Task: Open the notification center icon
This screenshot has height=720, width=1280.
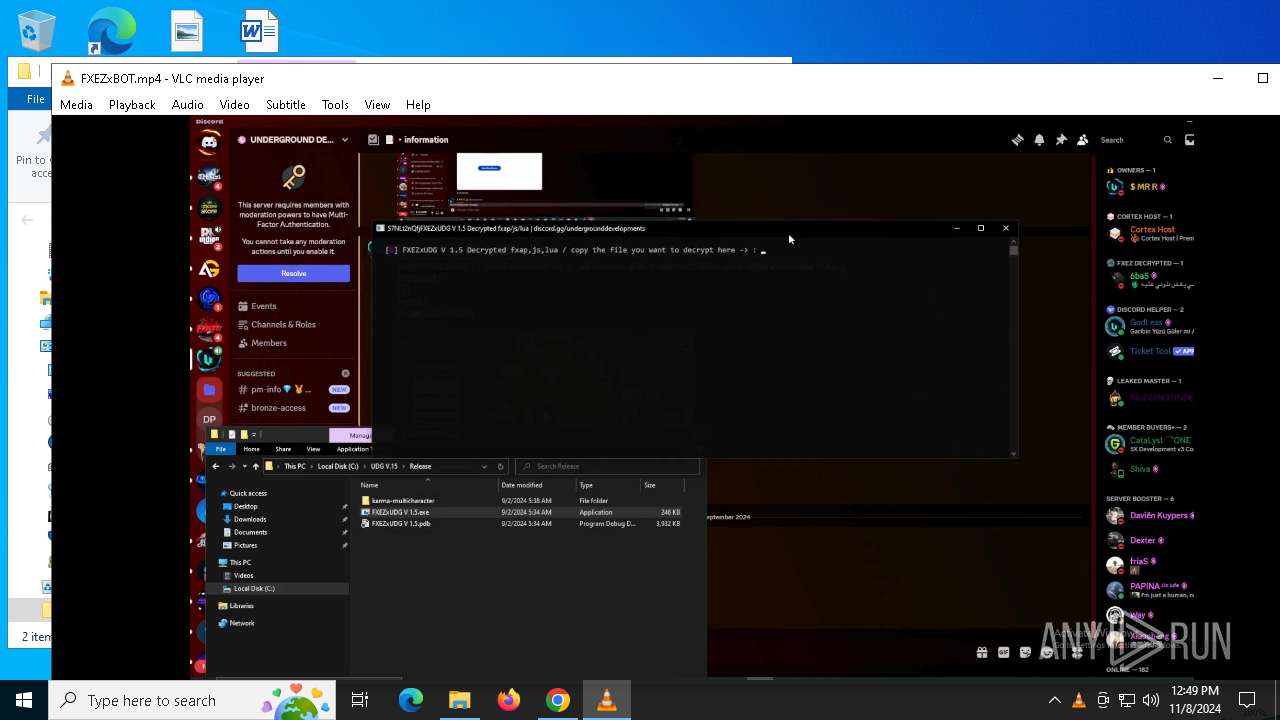Action: (x=1247, y=700)
